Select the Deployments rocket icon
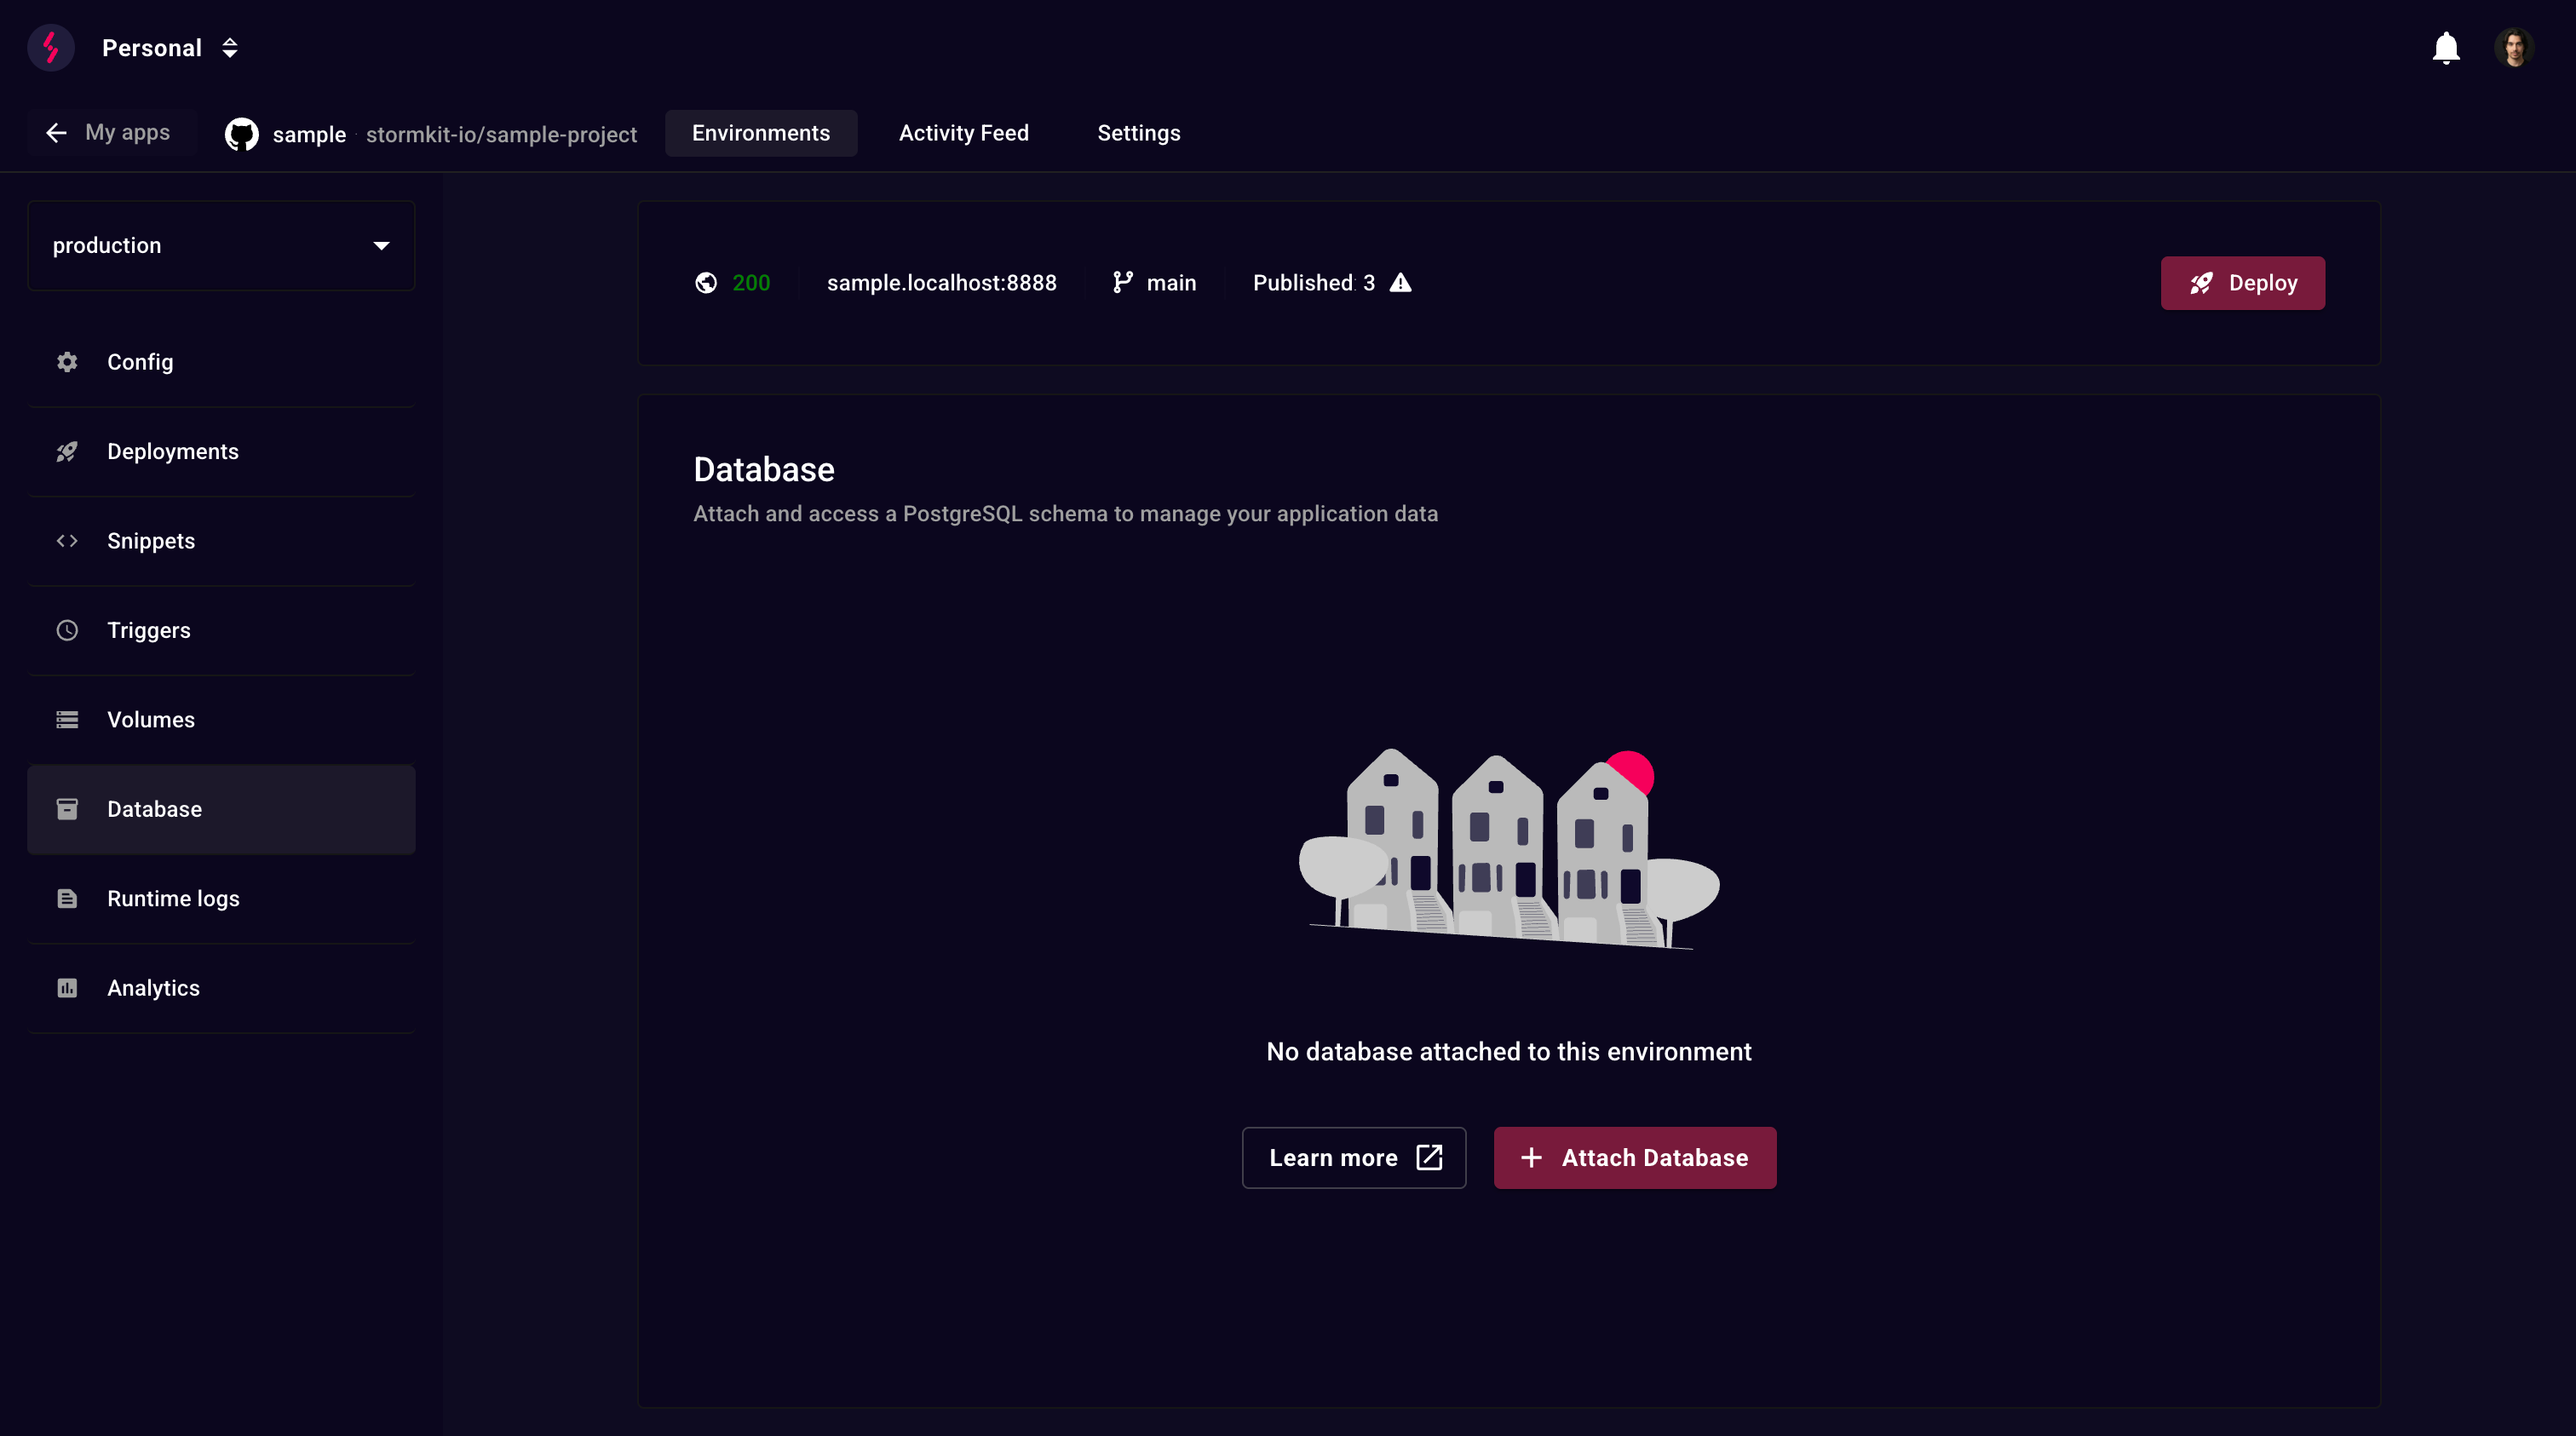The height and width of the screenshot is (1436, 2576). (67, 451)
